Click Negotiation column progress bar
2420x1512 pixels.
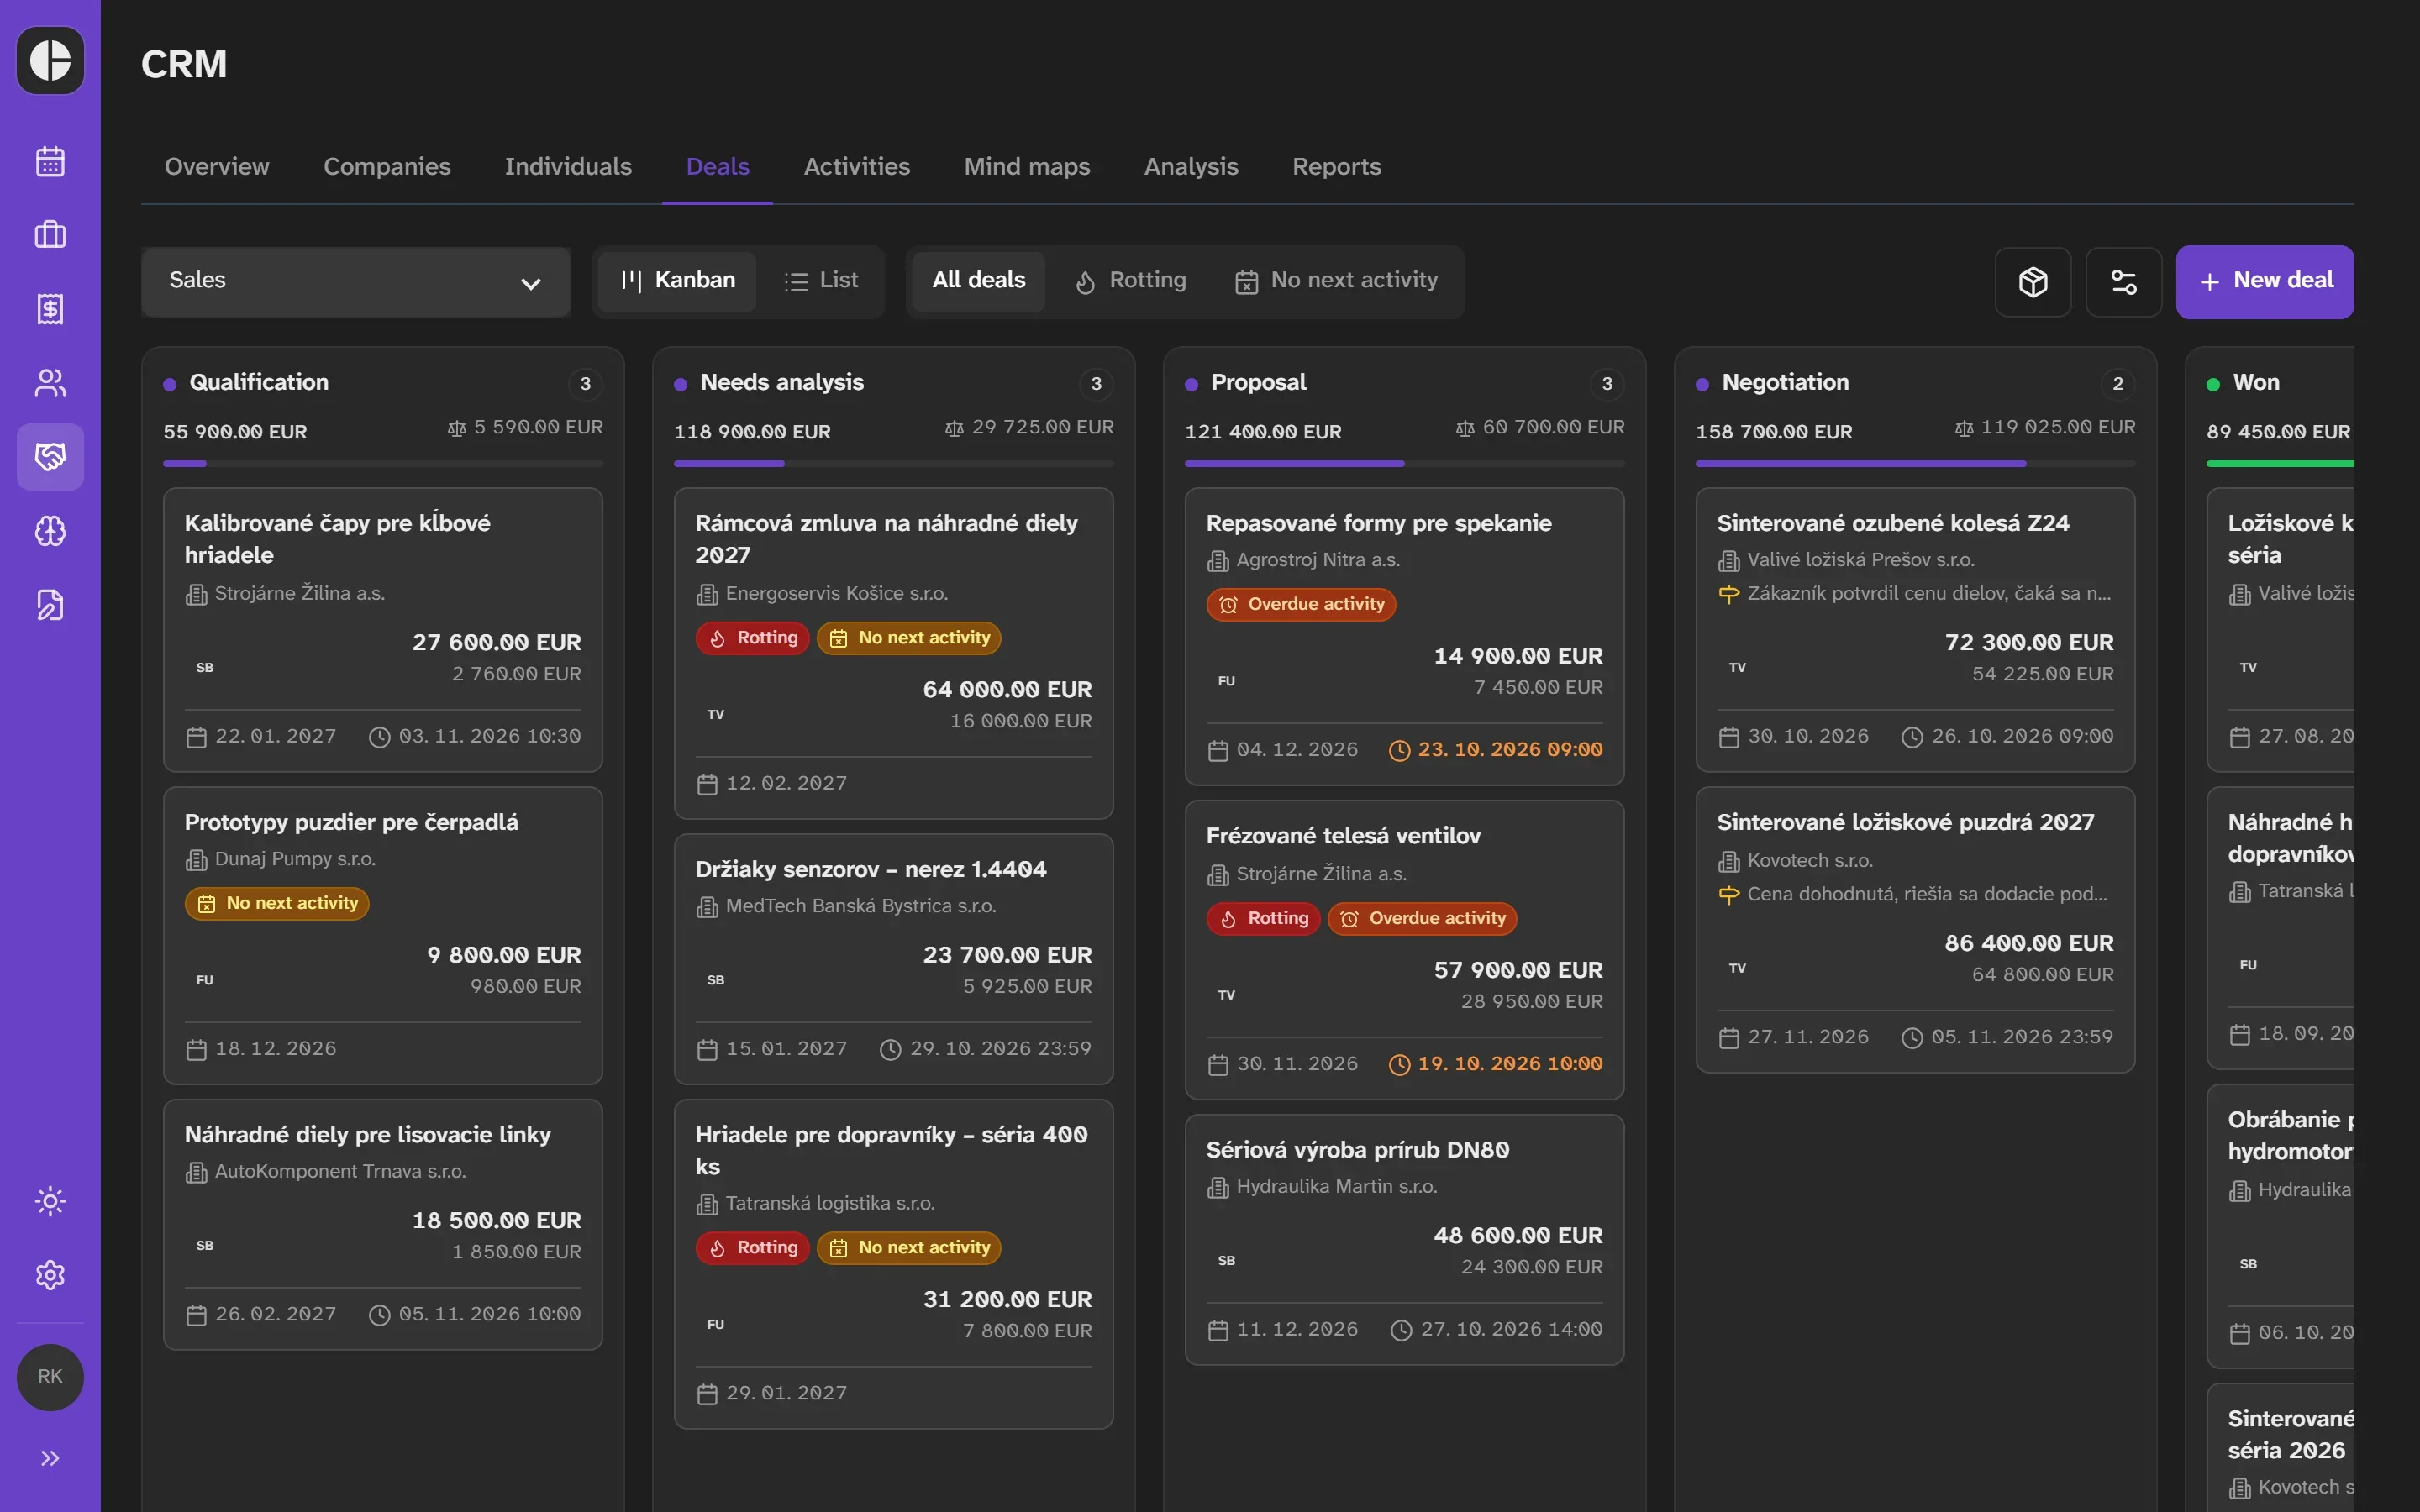click(x=1915, y=464)
